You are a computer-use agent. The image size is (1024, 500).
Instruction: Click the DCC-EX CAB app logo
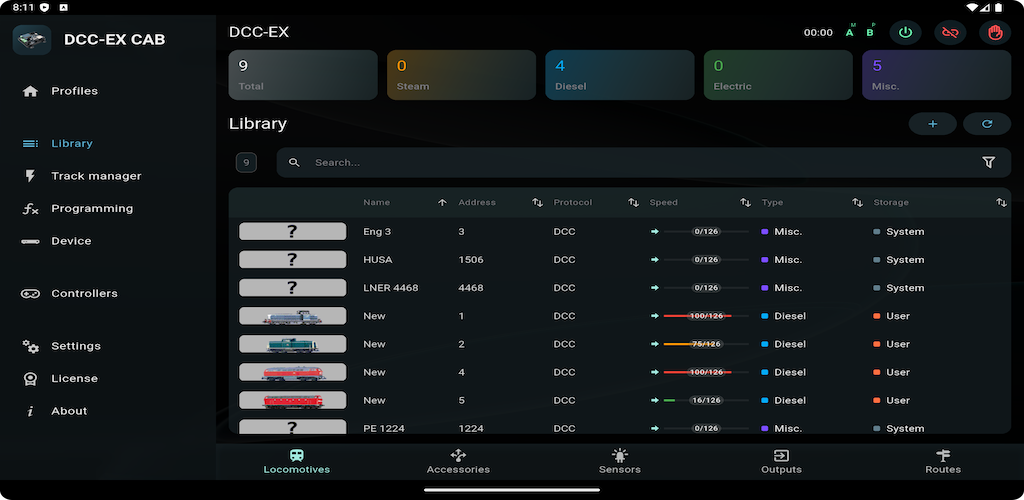coord(32,40)
